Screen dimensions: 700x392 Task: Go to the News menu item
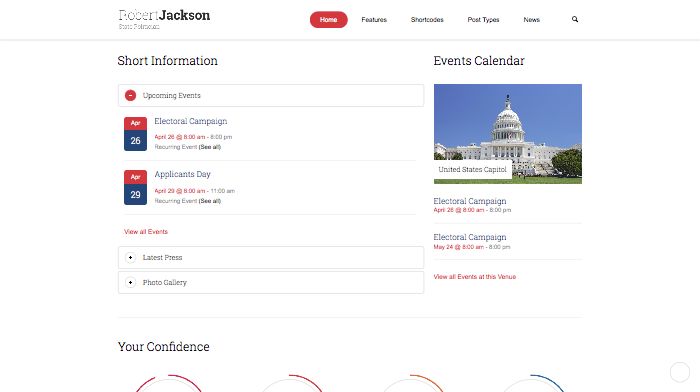click(x=532, y=20)
